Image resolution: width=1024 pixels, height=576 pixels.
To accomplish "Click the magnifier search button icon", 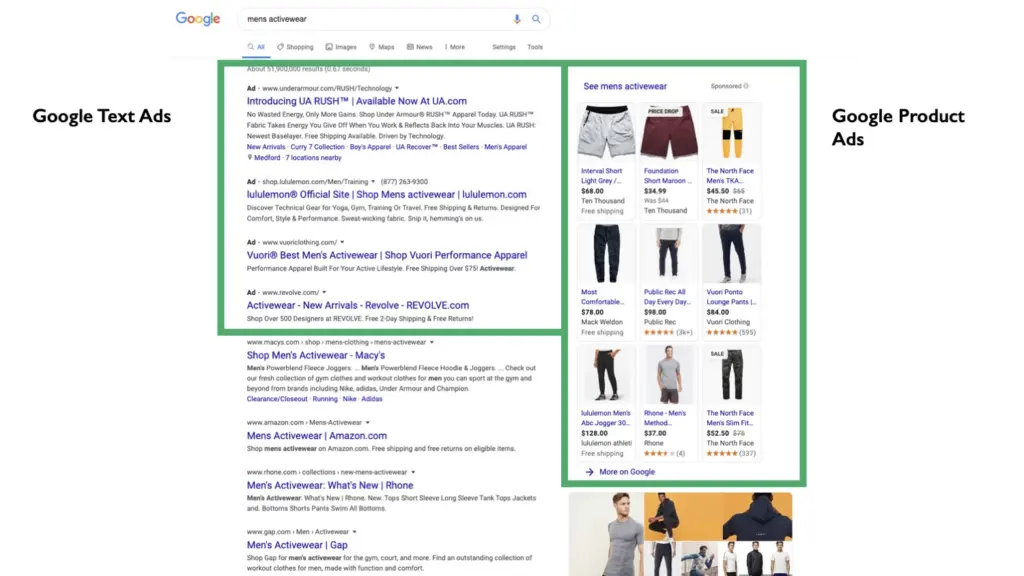I will coord(536,19).
